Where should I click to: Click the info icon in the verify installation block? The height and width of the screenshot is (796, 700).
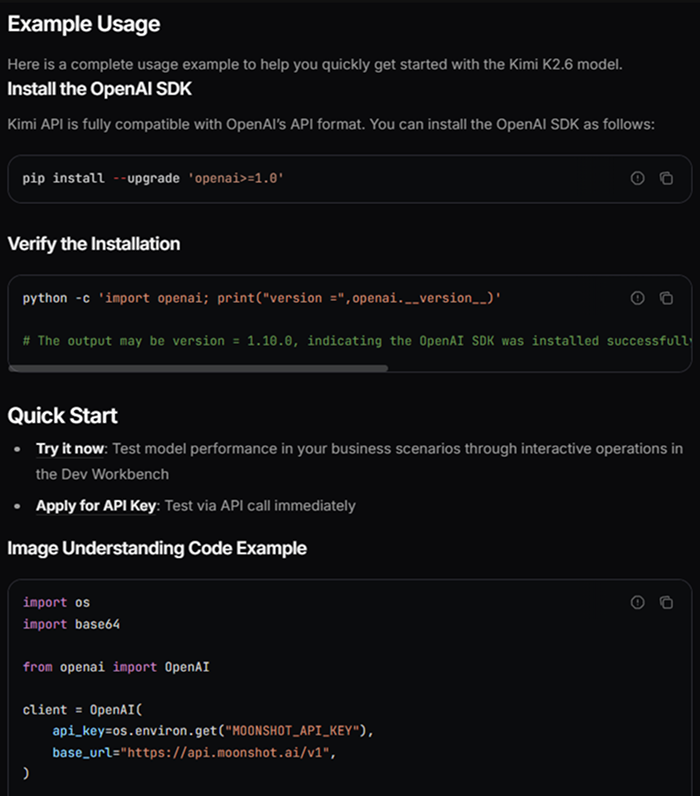tap(638, 298)
